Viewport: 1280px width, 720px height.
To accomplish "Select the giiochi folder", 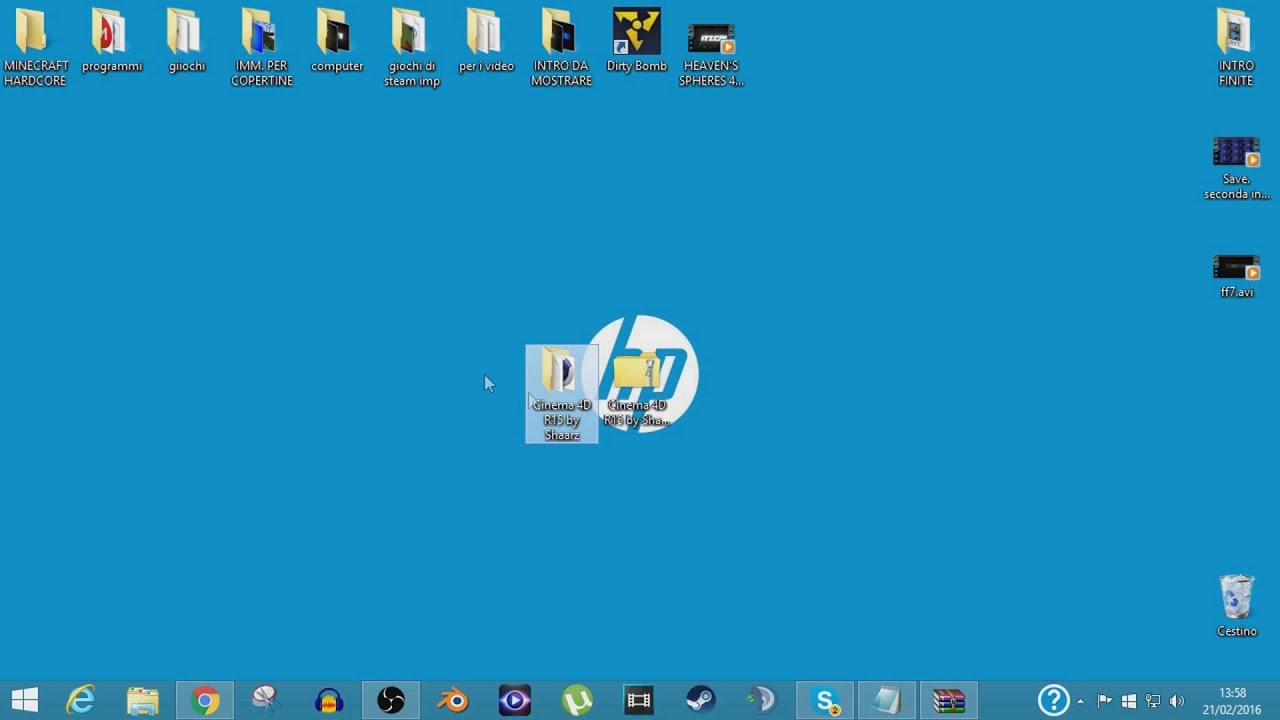I will tap(186, 42).
